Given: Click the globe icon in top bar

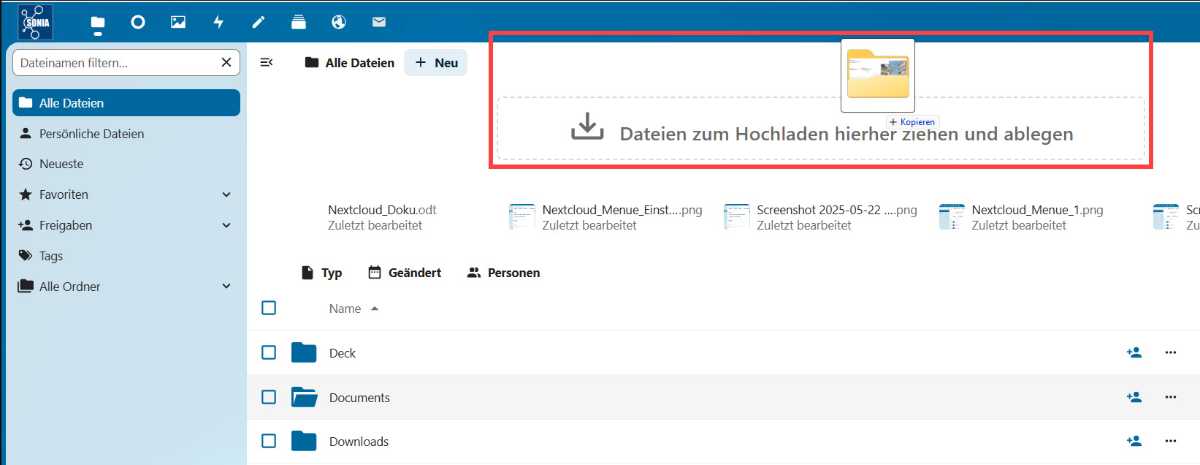Looking at the screenshot, I should (339, 22).
